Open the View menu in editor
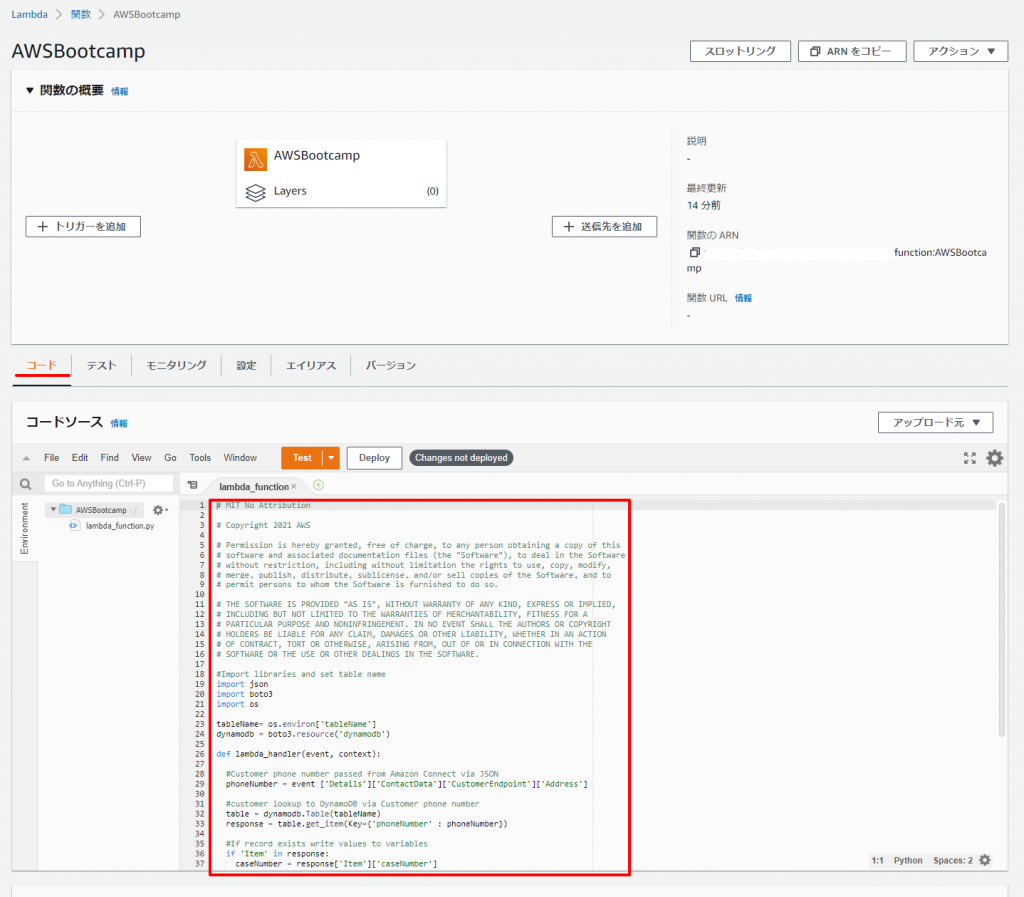The width and height of the screenshot is (1024, 897). pyautogui.click(x=141, y=458)
